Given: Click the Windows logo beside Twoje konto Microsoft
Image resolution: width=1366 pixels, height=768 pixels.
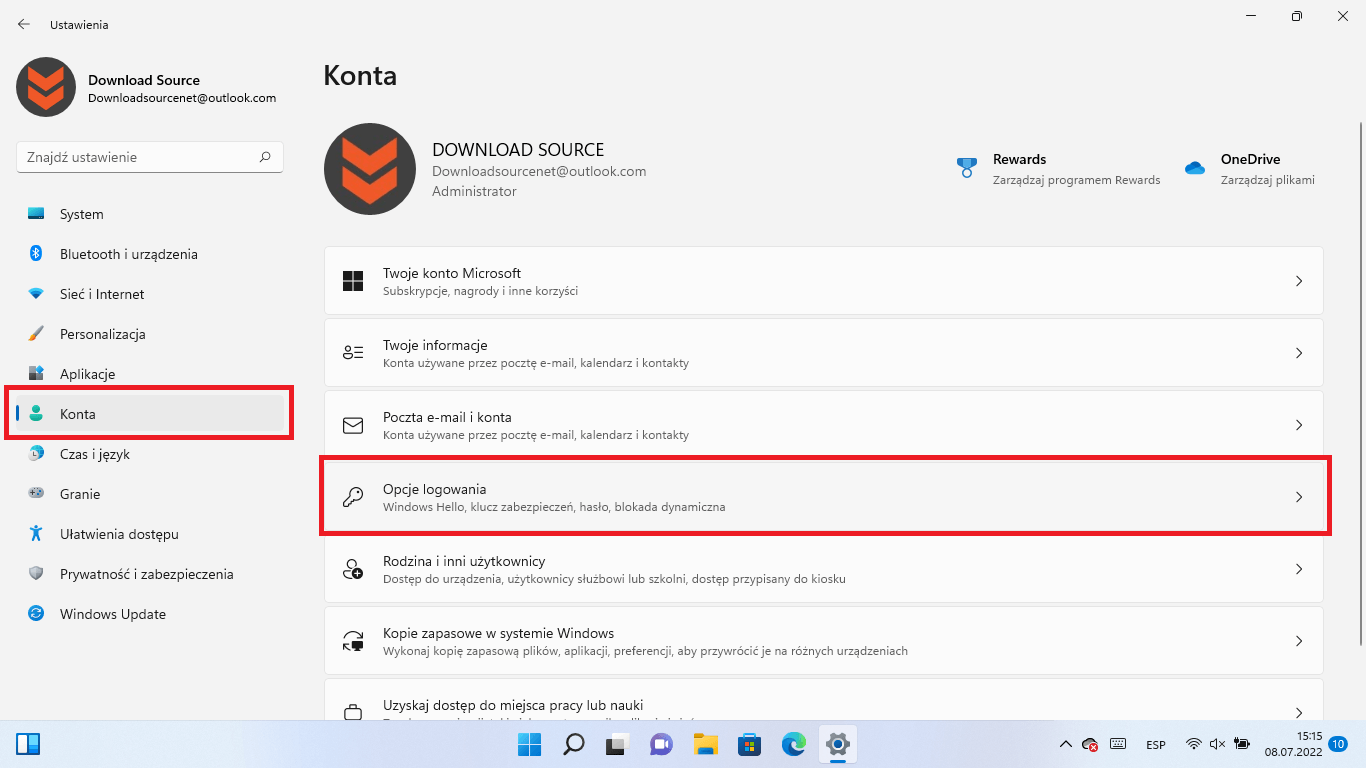Looking at the screenshot, I should (x=353, y=281).
